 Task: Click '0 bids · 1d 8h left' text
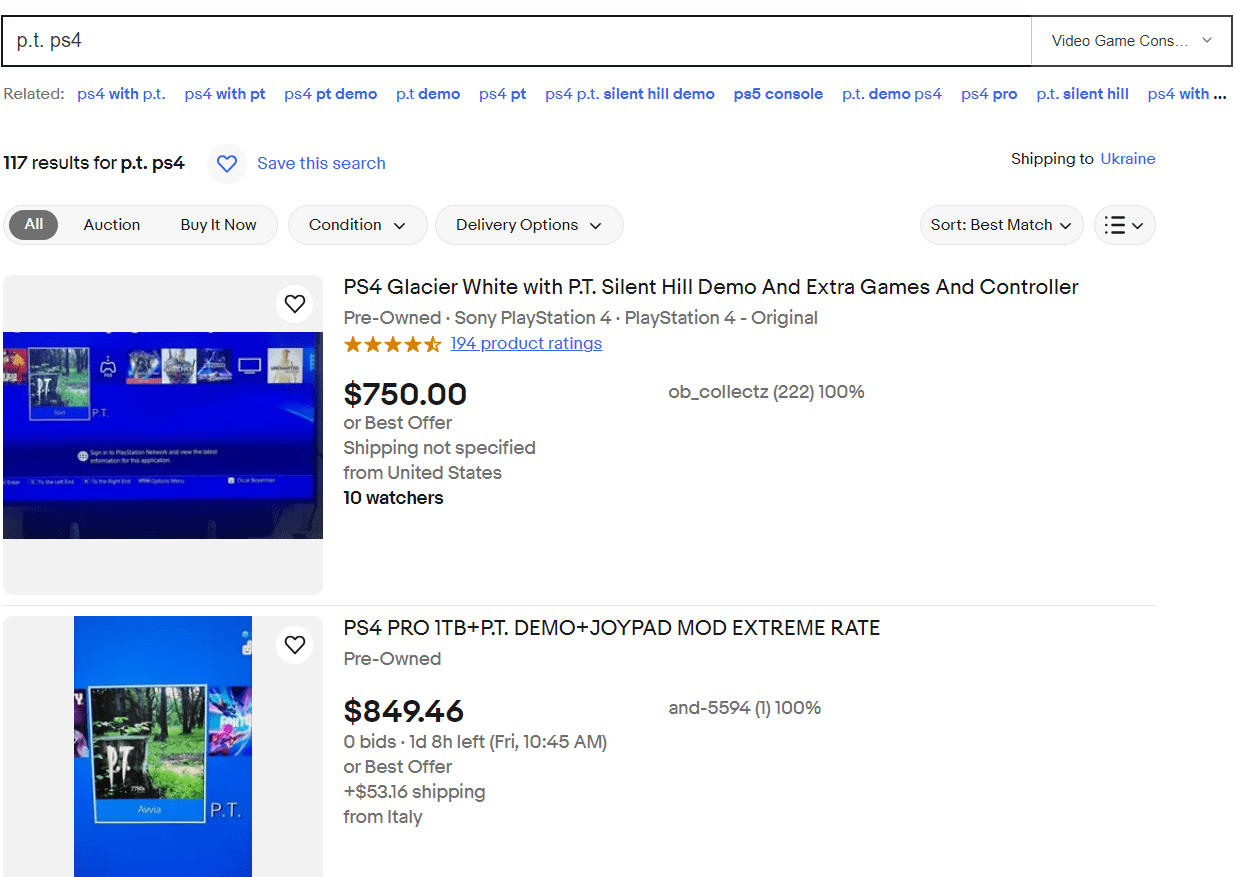point(475,742)
